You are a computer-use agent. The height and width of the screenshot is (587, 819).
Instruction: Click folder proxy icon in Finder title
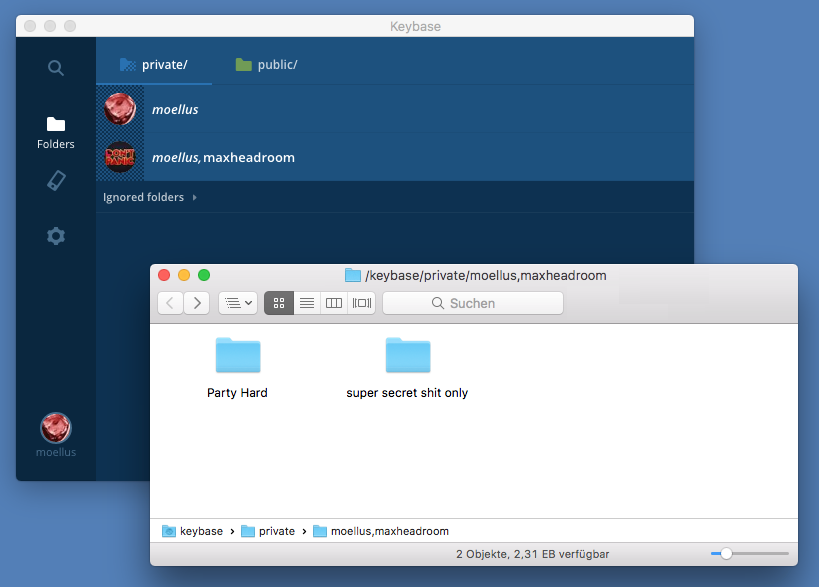pos(353,275)
